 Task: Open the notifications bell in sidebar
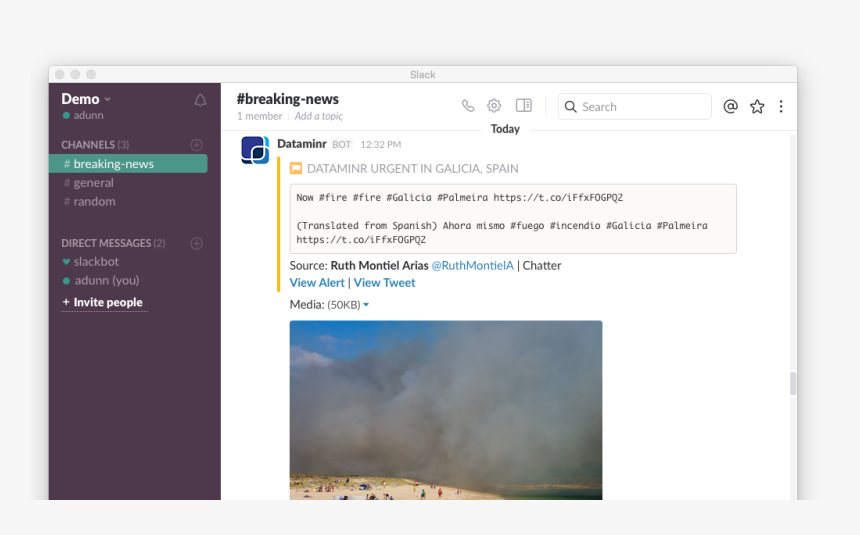coord(200,100)
